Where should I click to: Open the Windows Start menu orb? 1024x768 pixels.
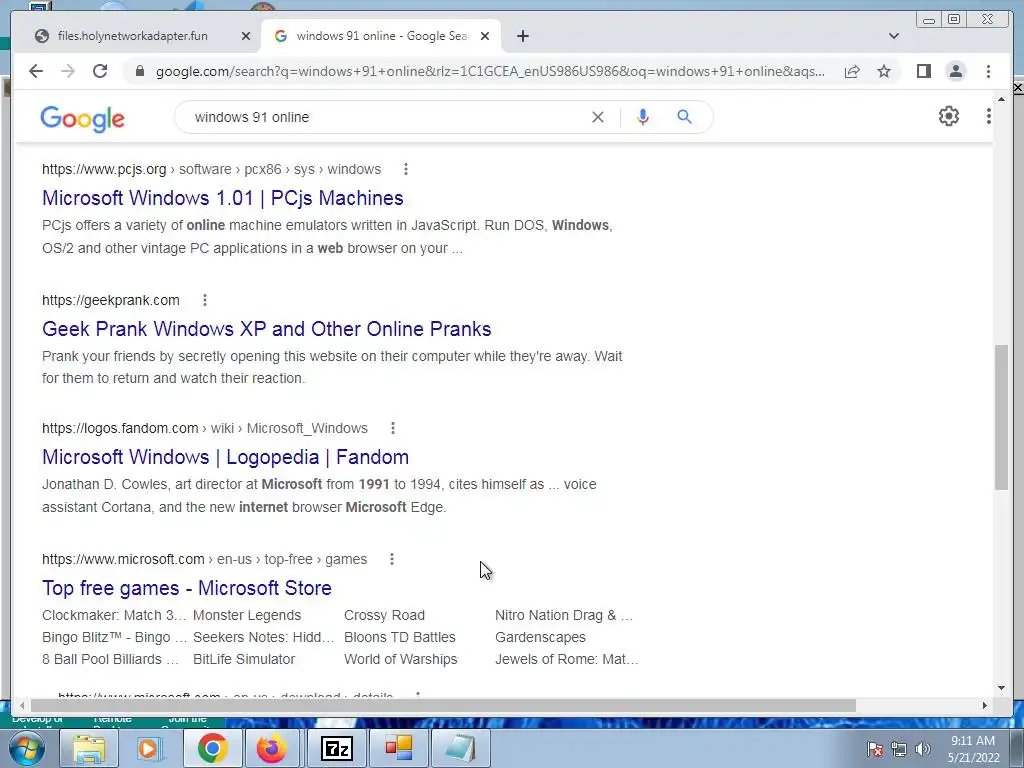tap(26, 748)
